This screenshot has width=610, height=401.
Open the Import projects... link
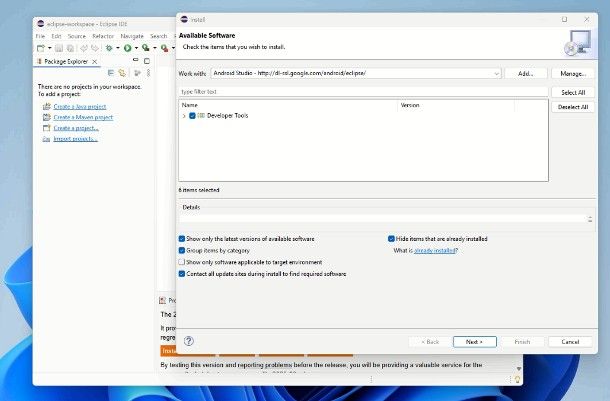click(x=75, y=139)
